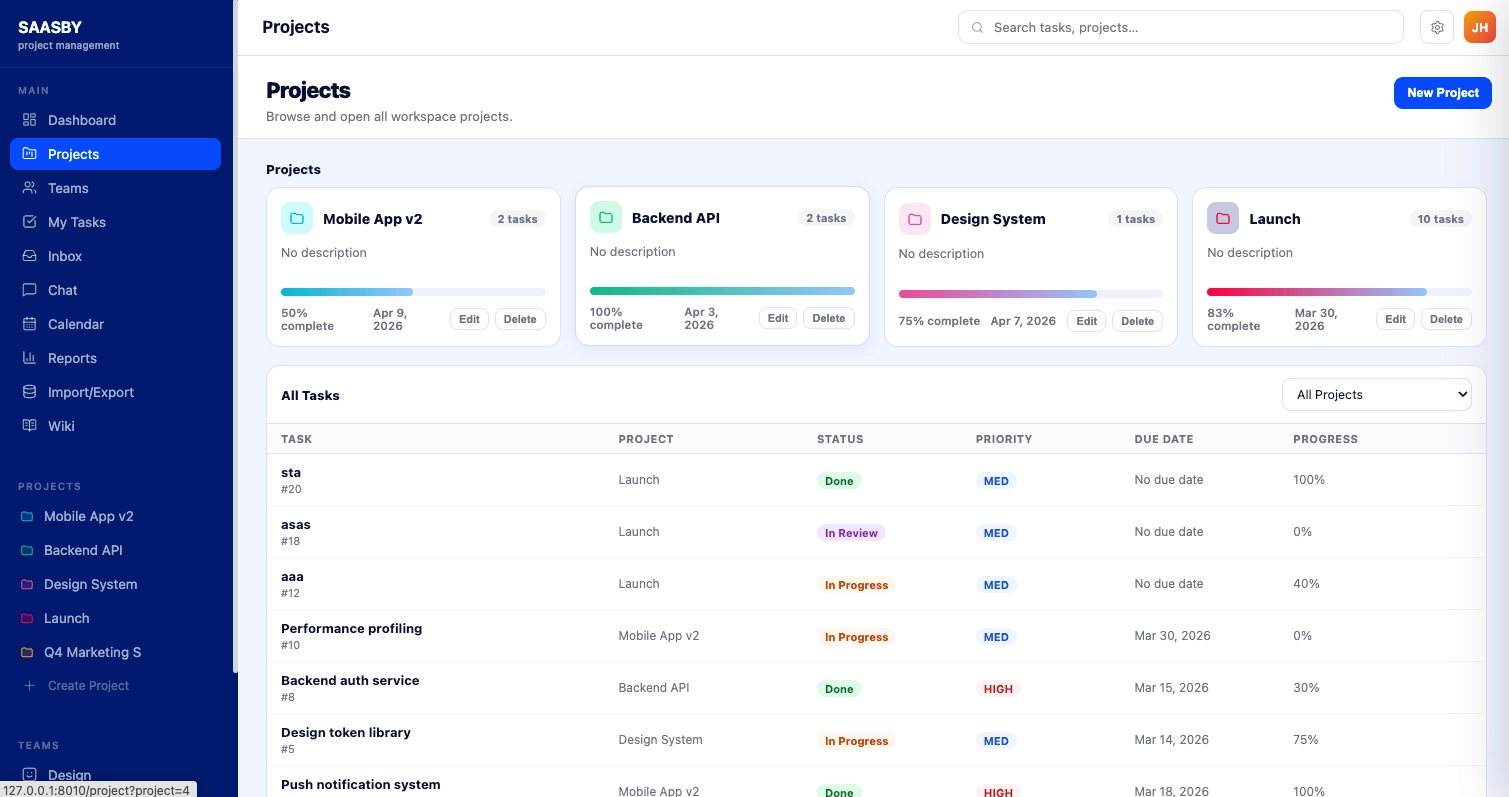The width and height of the screenshot is (1509, 797).
Task: Click the search tasks input field
Action: [1180, 27]
